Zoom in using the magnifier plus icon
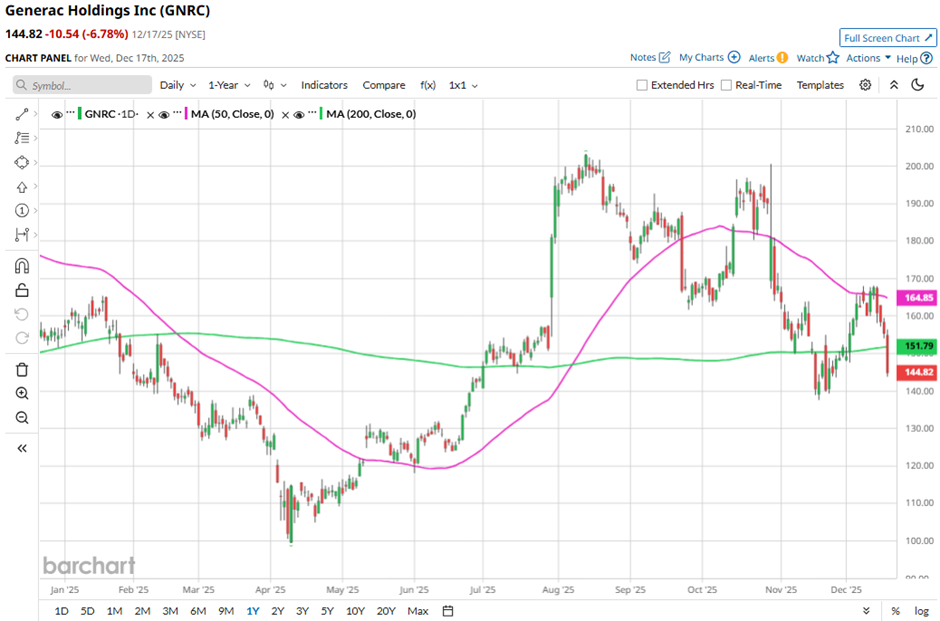The image size is (940, 621). click(22, 394)
